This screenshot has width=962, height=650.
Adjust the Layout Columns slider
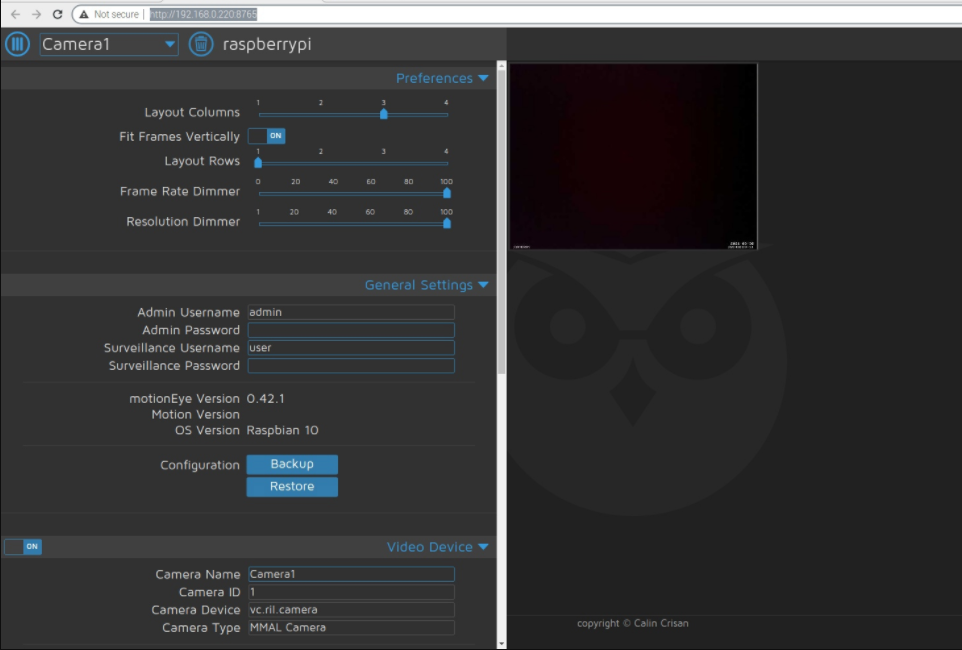pos(384,114)
